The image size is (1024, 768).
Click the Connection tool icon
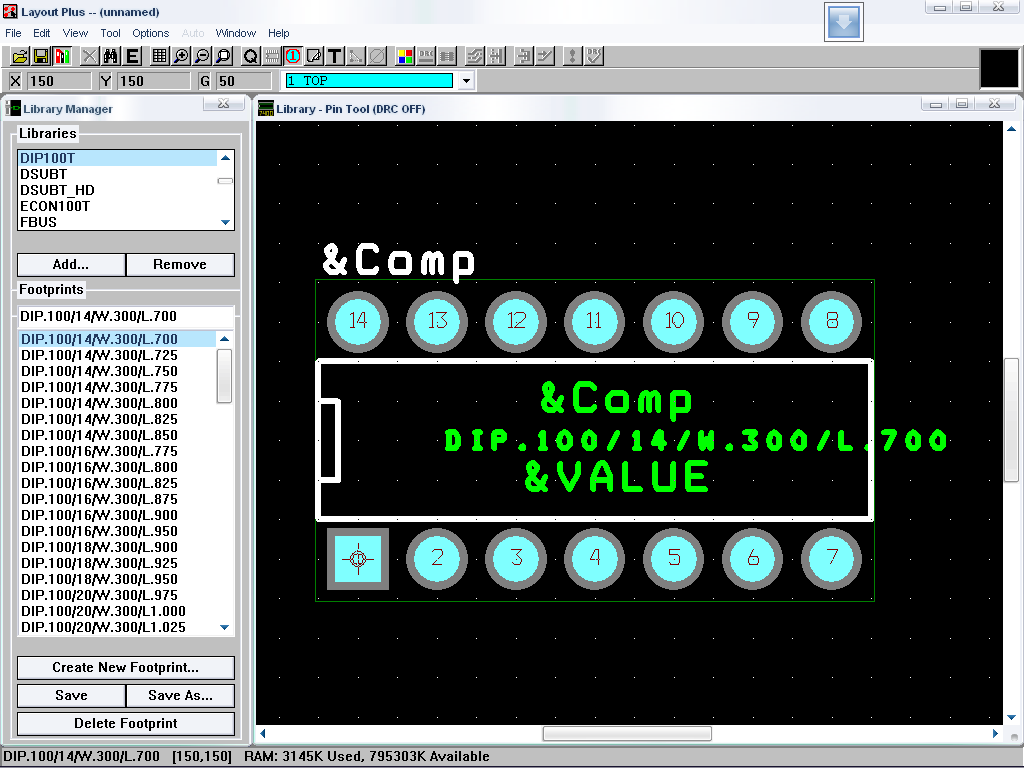coord(356,56)
